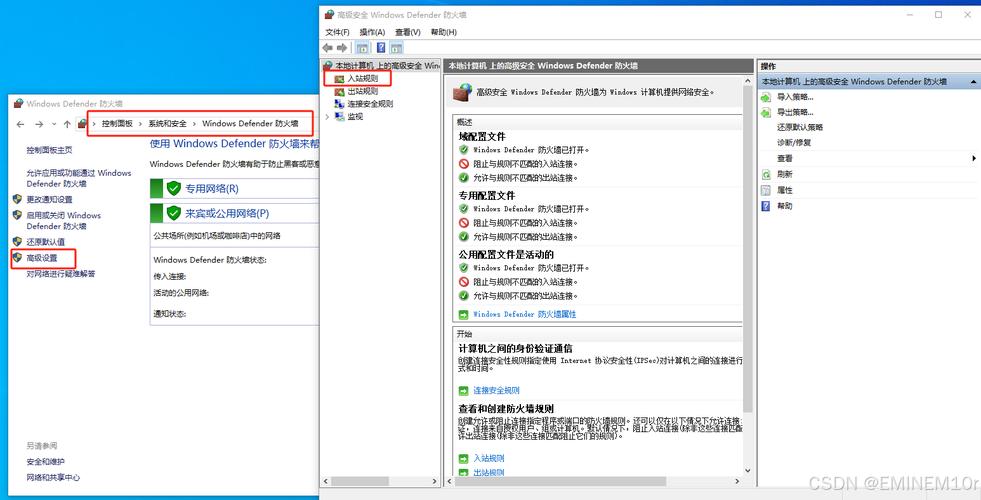The image size is (981, 500).
Task: Open the 帮助(H) menu
Action: [444, 32]
